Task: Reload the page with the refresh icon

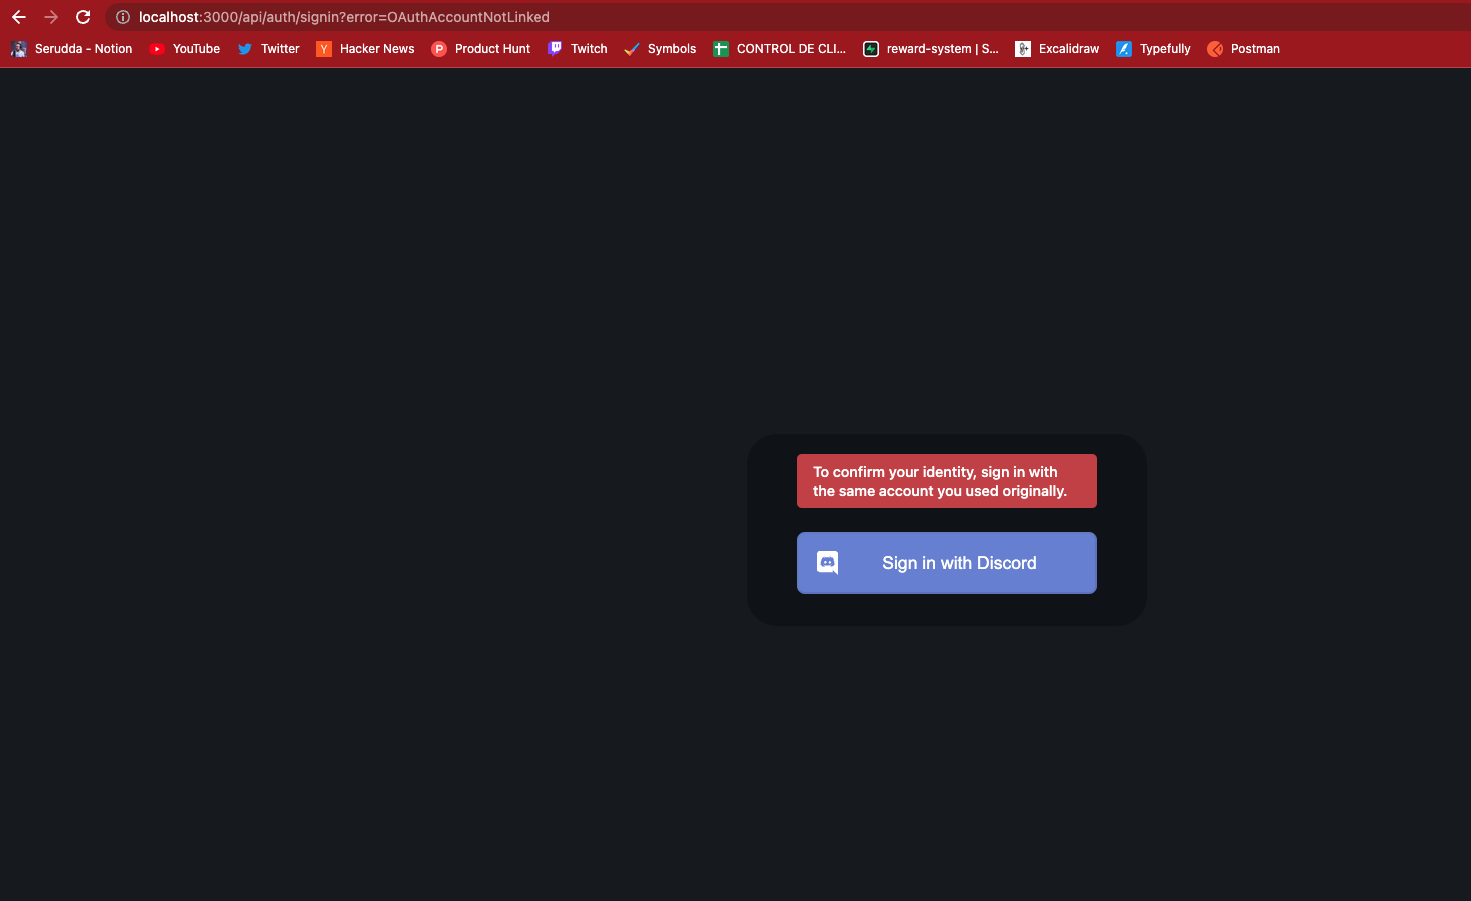Action: 83,17
